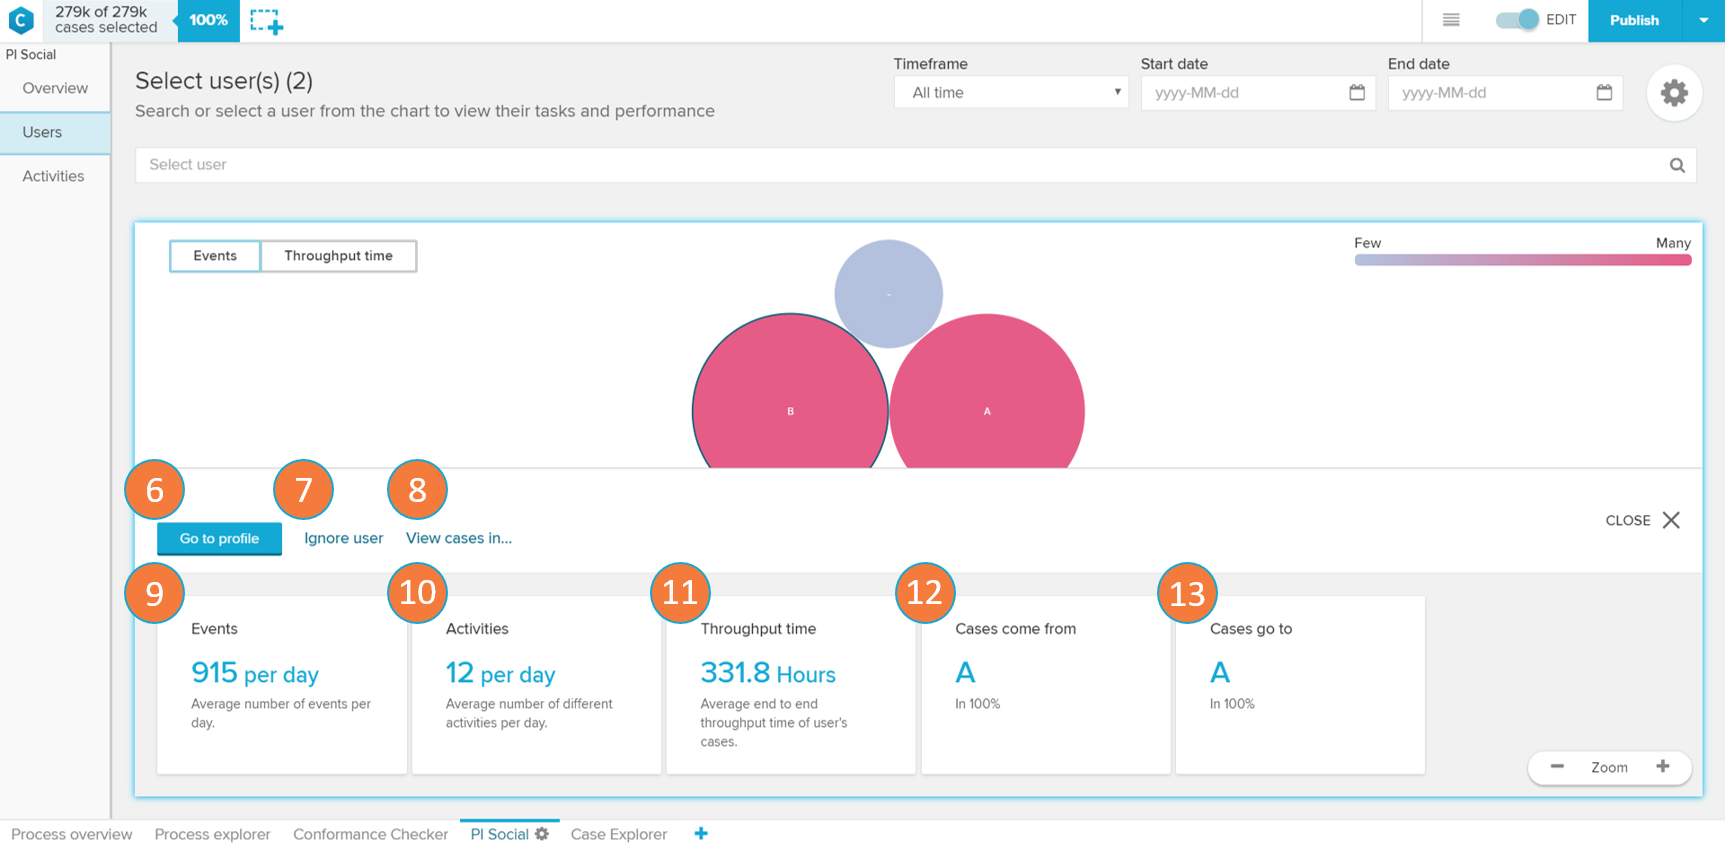Switch to the Conformance Checker tab
Viewport: 1725px width, 848px height.
(x=370, y=834)
